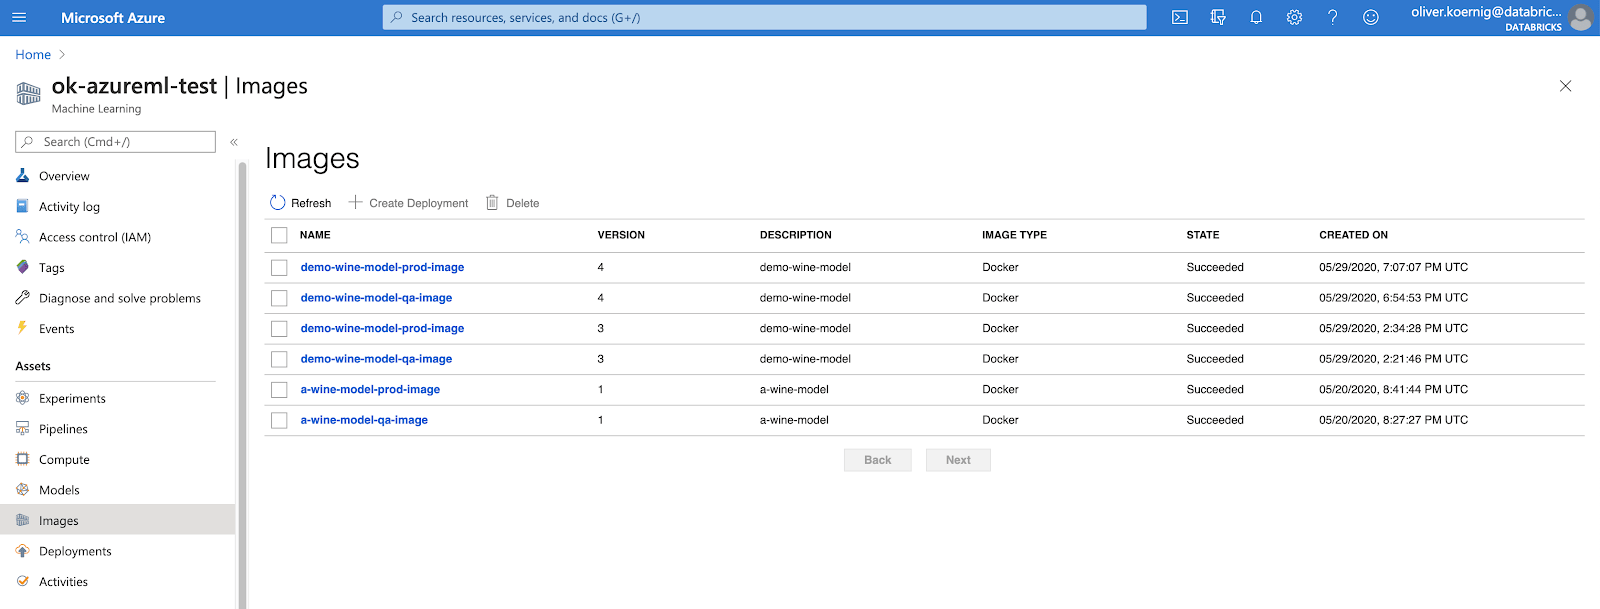Open Cloud Shell from the top bar
Screen dimensions: 1600x609
click(x=1180, y=17)
